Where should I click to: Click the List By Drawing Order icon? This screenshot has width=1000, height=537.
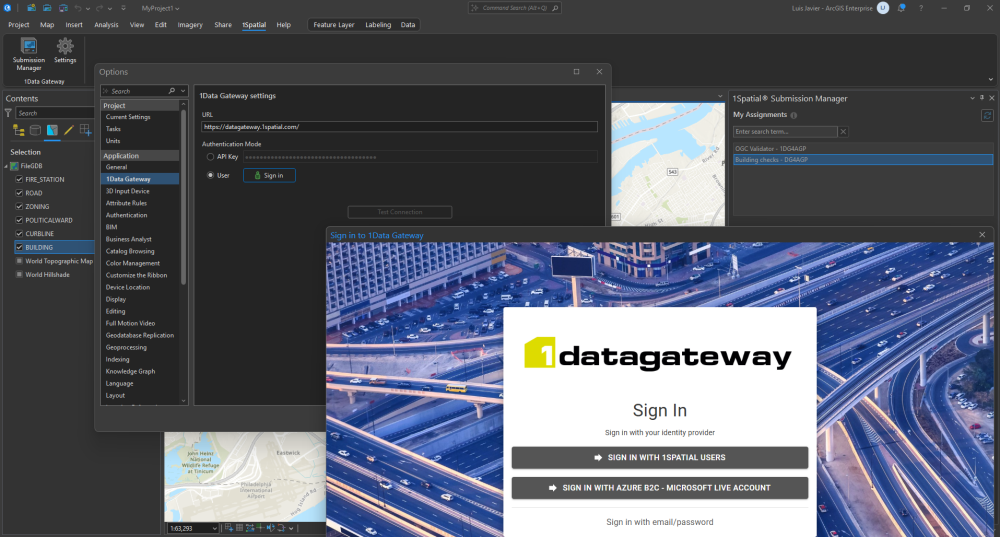pyautogui.click(x=18, y=130)
